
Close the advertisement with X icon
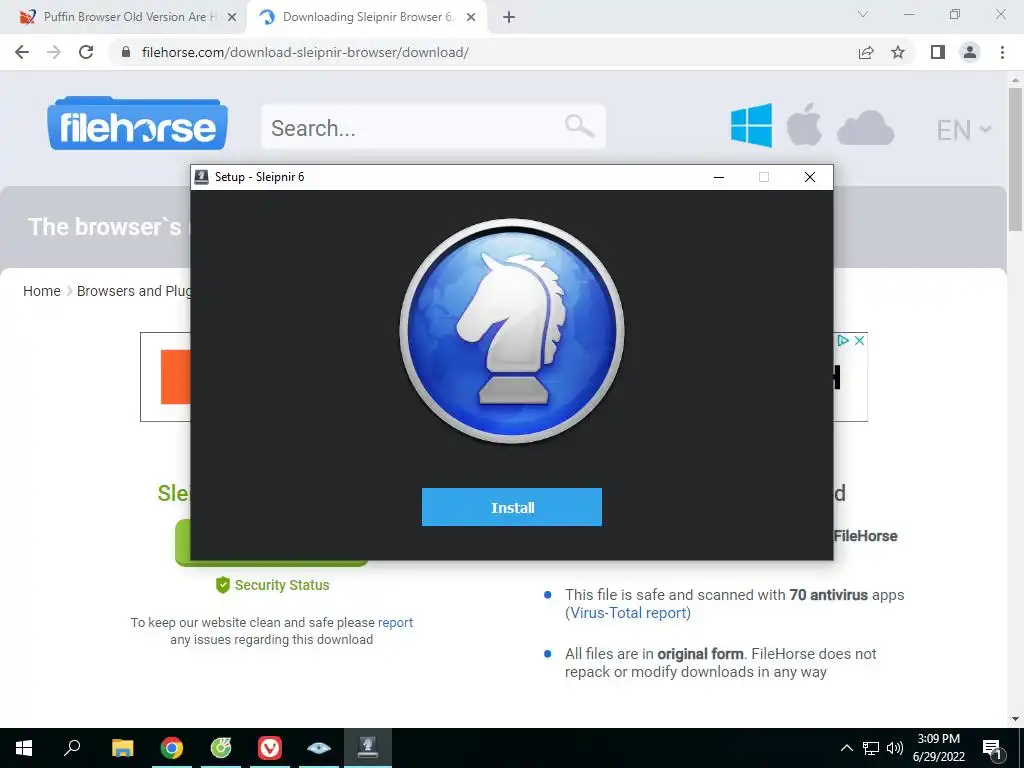pos(859,340)
